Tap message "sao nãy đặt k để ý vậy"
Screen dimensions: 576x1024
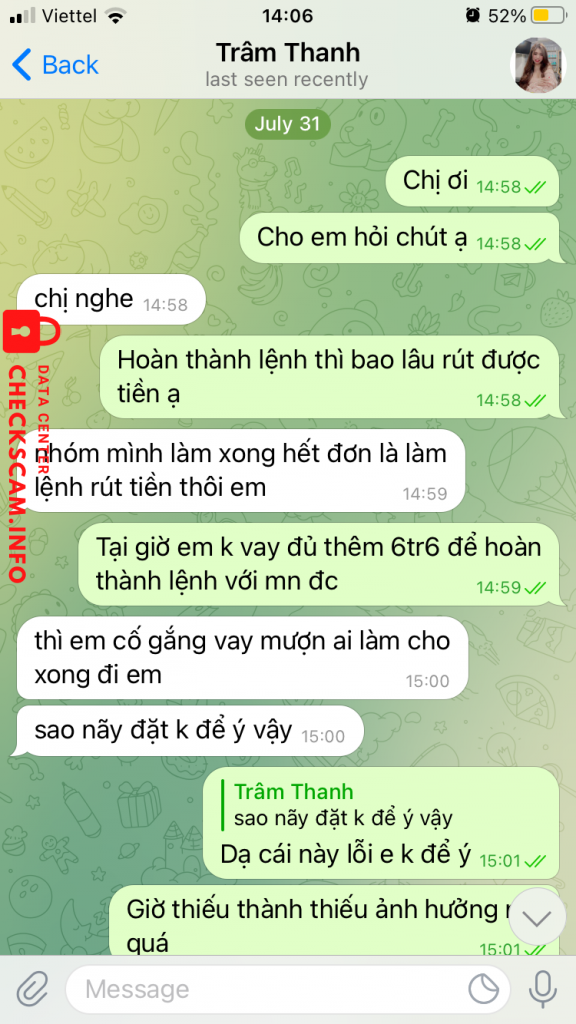[189, 731]
